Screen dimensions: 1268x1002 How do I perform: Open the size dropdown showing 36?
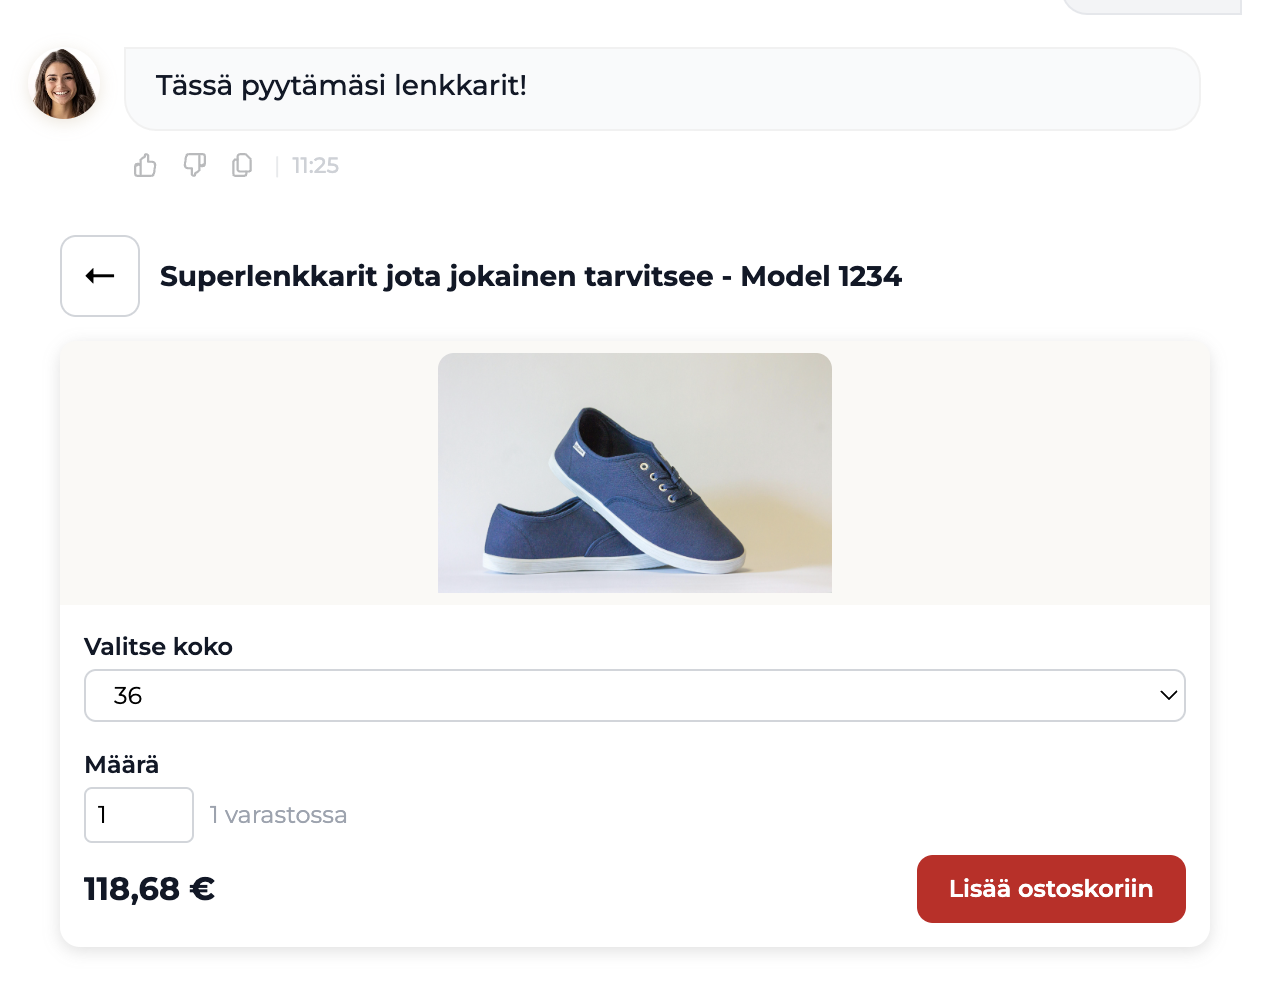634,695
